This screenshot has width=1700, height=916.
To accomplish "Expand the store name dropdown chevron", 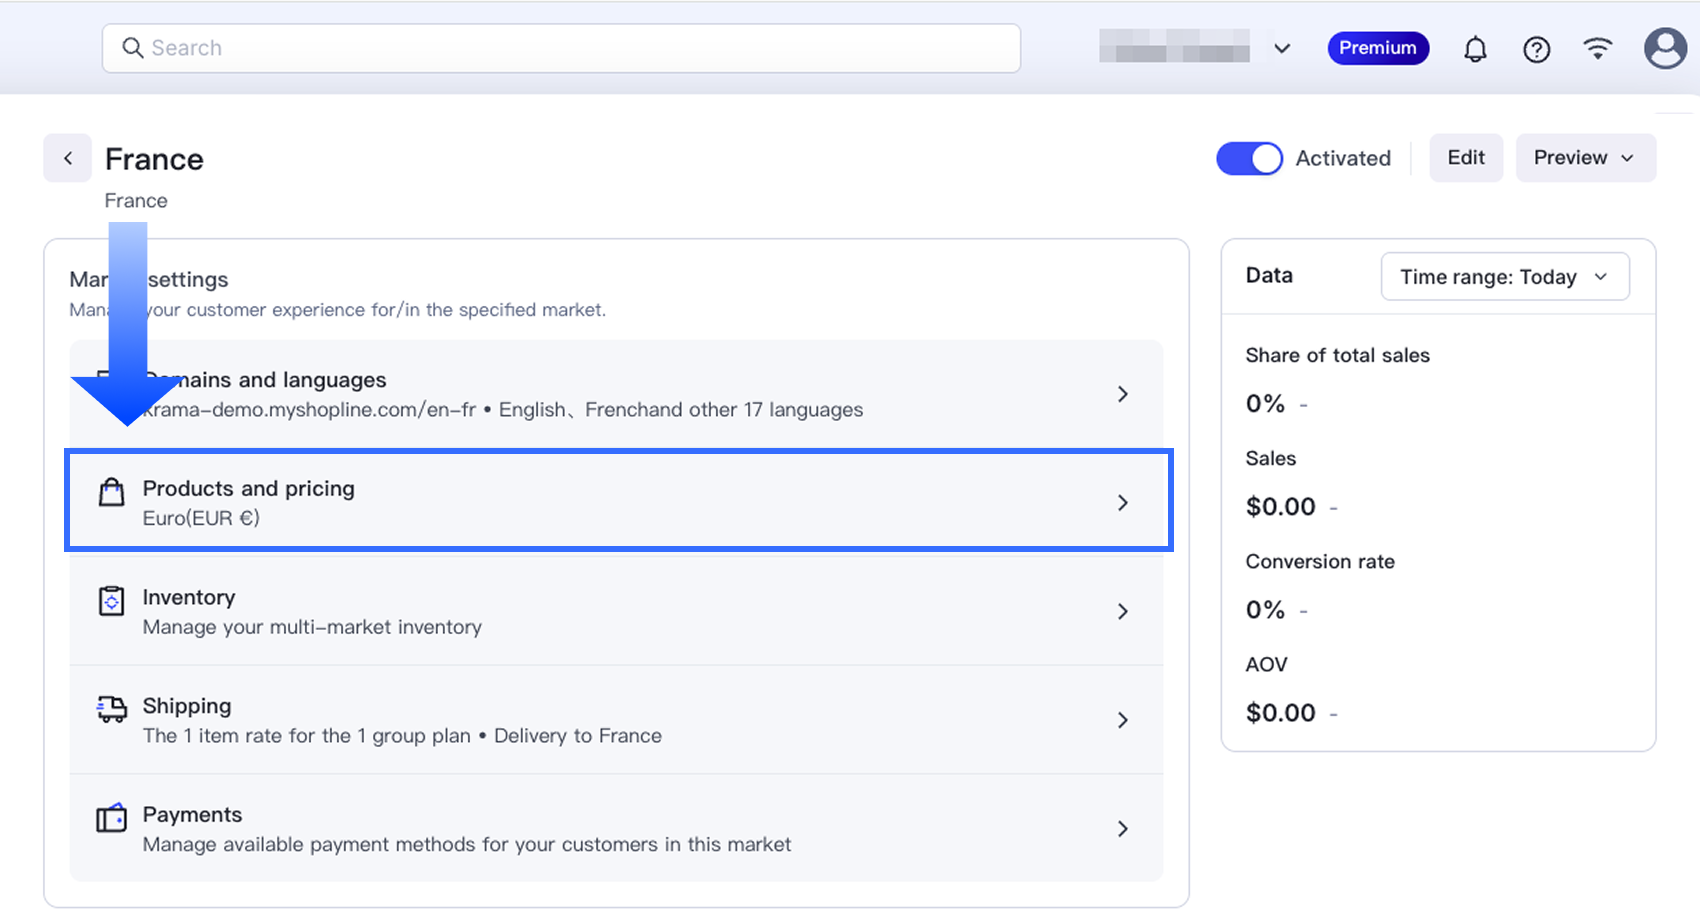I will [1282, 48].
